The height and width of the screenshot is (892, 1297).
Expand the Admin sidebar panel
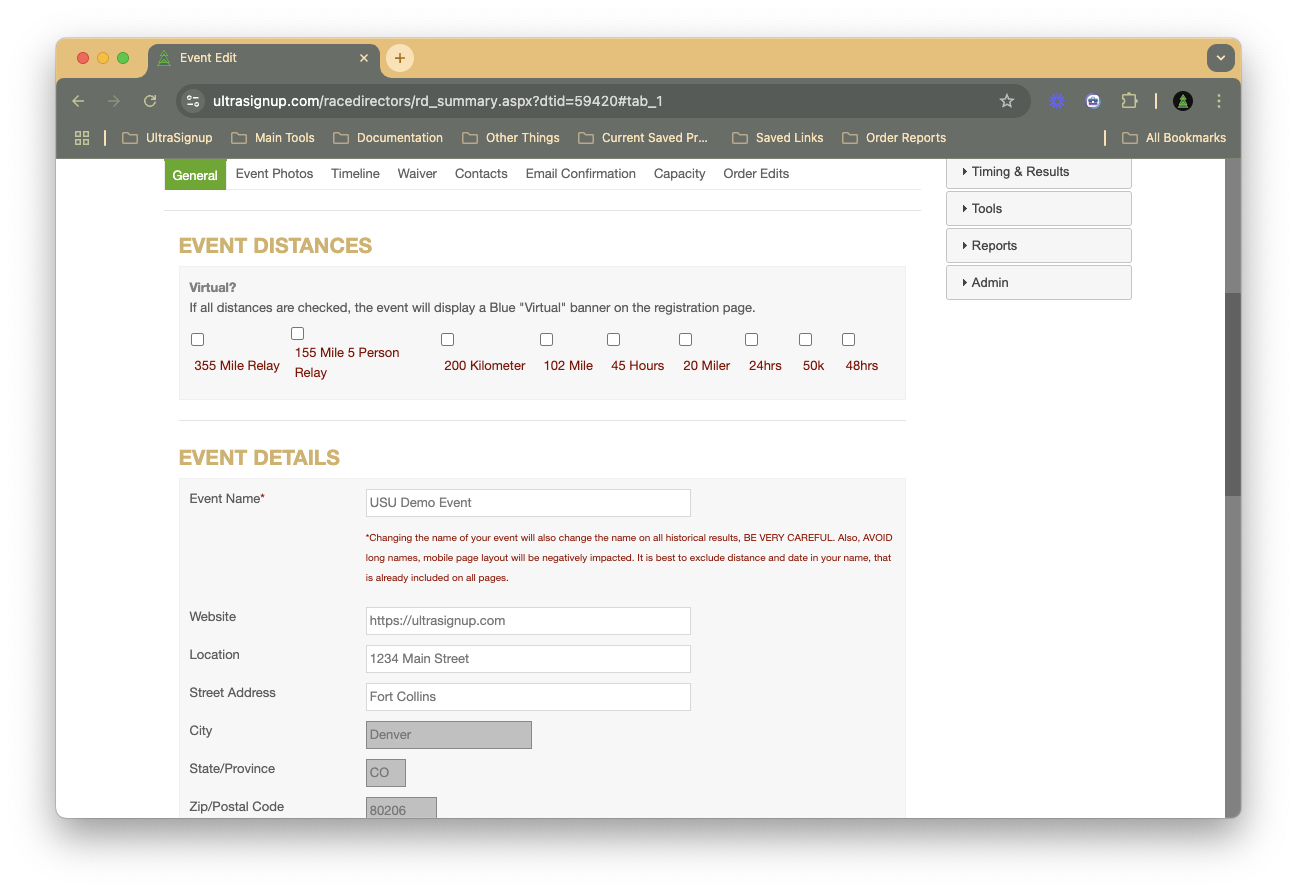click(x=1038, y=283)
